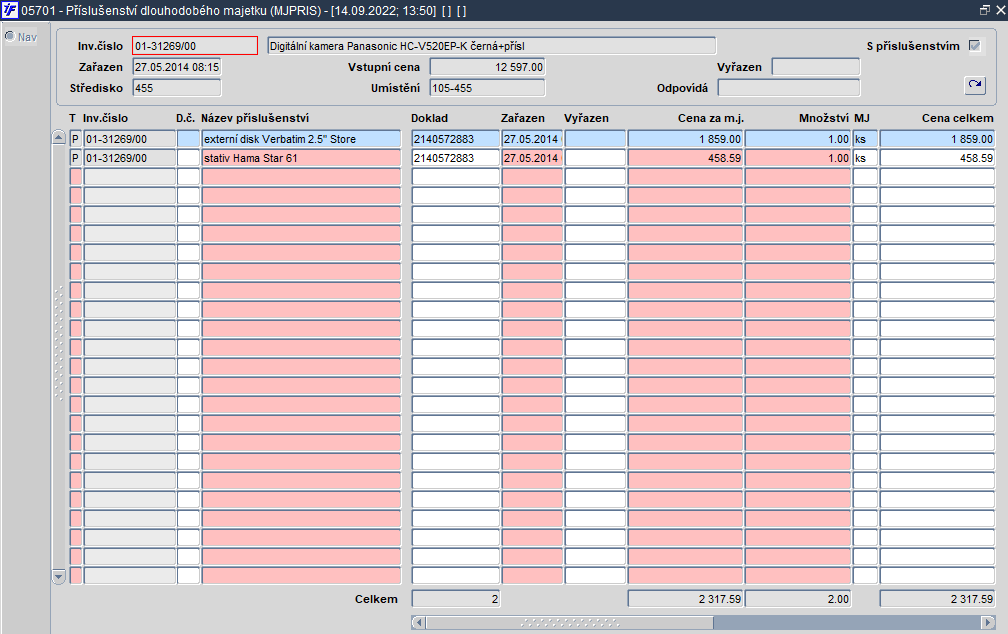Click the Název příslušenství column header

255,118
